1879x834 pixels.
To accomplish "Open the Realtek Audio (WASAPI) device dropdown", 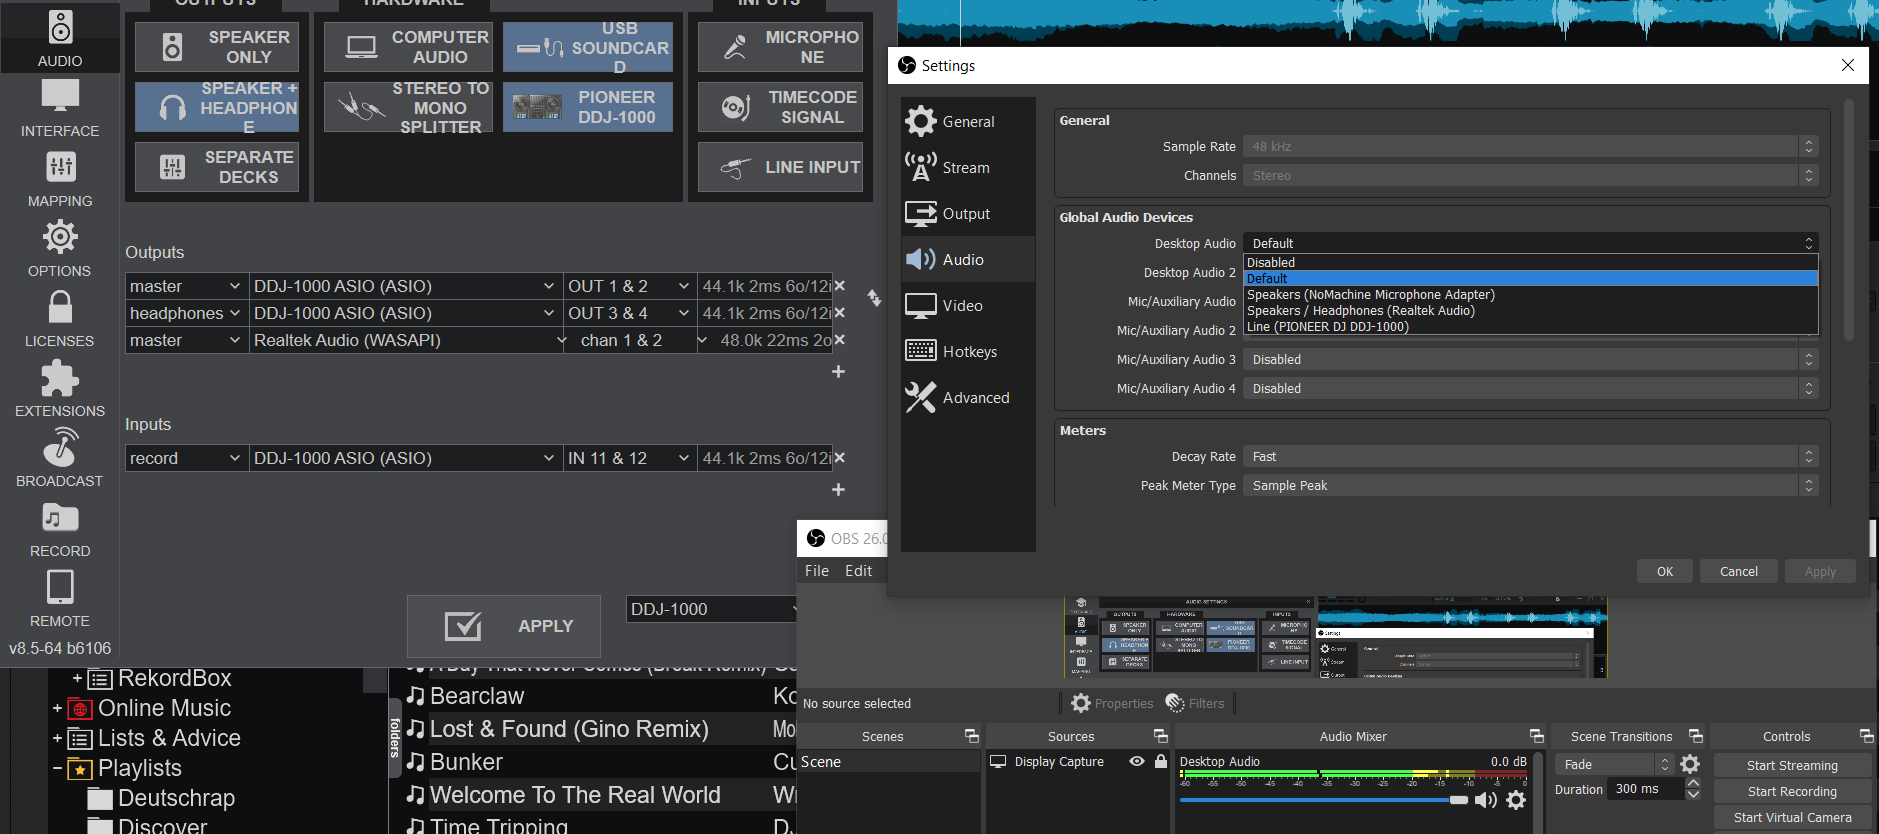I will click(x=408, y=340).
